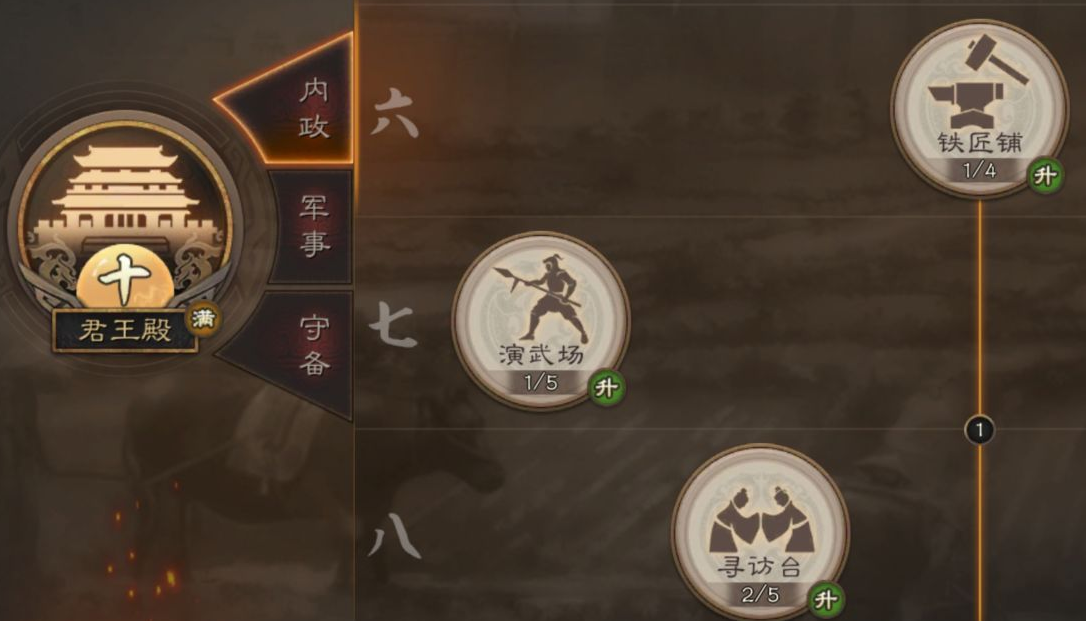1086x621 pixels.
Task: Click the 1/4 progress on 铁匠铺
Action: [x=979, y=170]
